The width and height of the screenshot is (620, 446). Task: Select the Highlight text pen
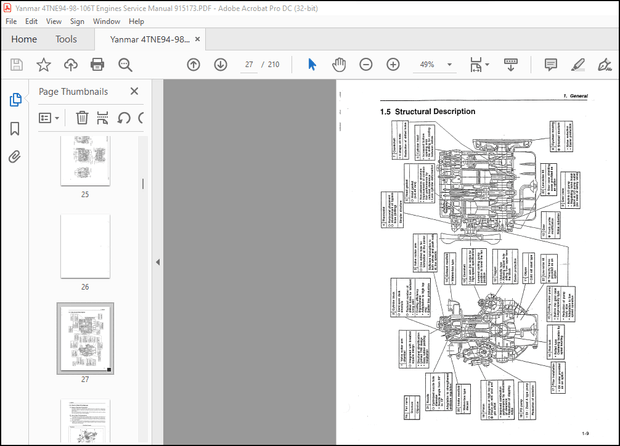click(578, 64)
